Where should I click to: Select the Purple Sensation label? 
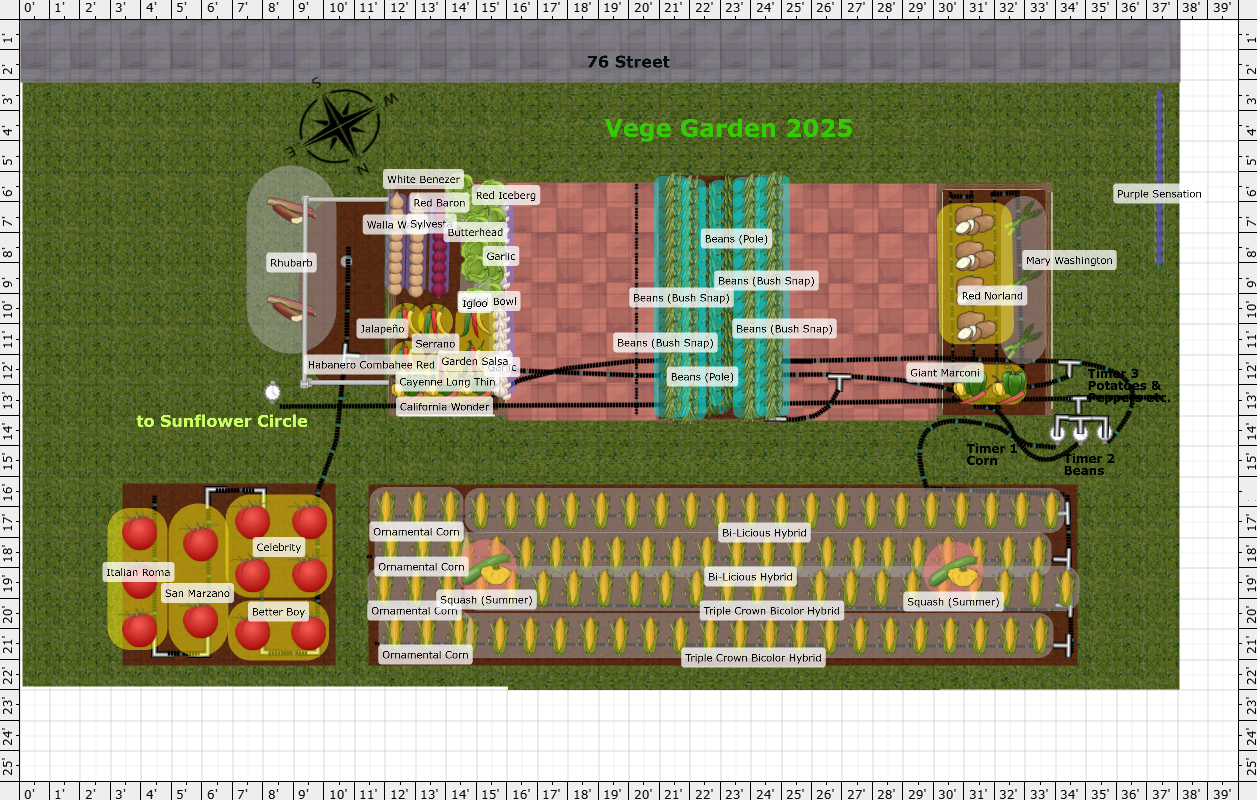[1159, 194]
